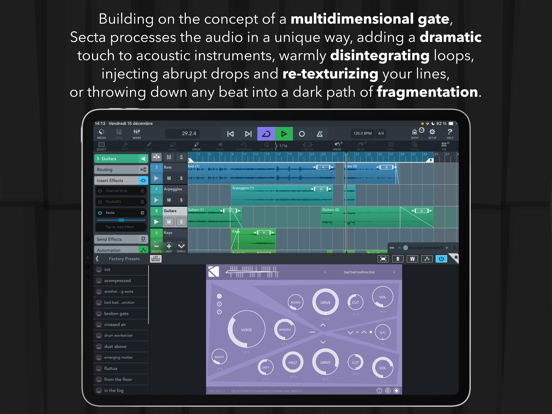Adjust the slider below Secta insert

tap(121, 220)
